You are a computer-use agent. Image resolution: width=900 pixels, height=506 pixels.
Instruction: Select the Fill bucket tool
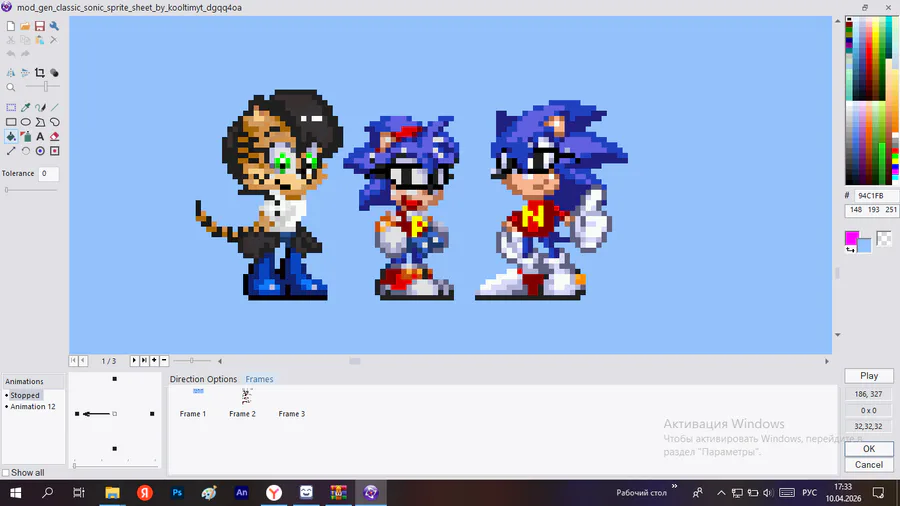coord(11,137)
